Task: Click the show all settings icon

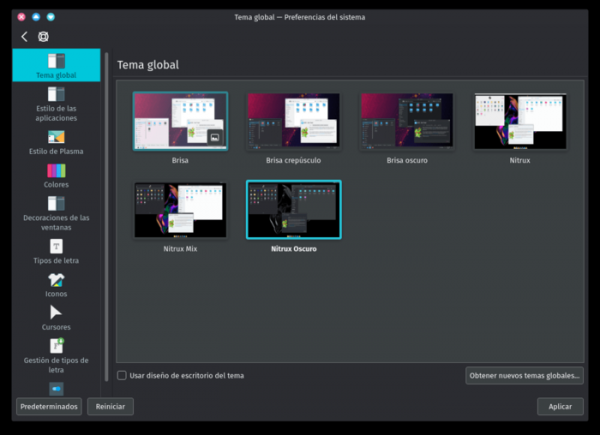Action: click(43, 37)
